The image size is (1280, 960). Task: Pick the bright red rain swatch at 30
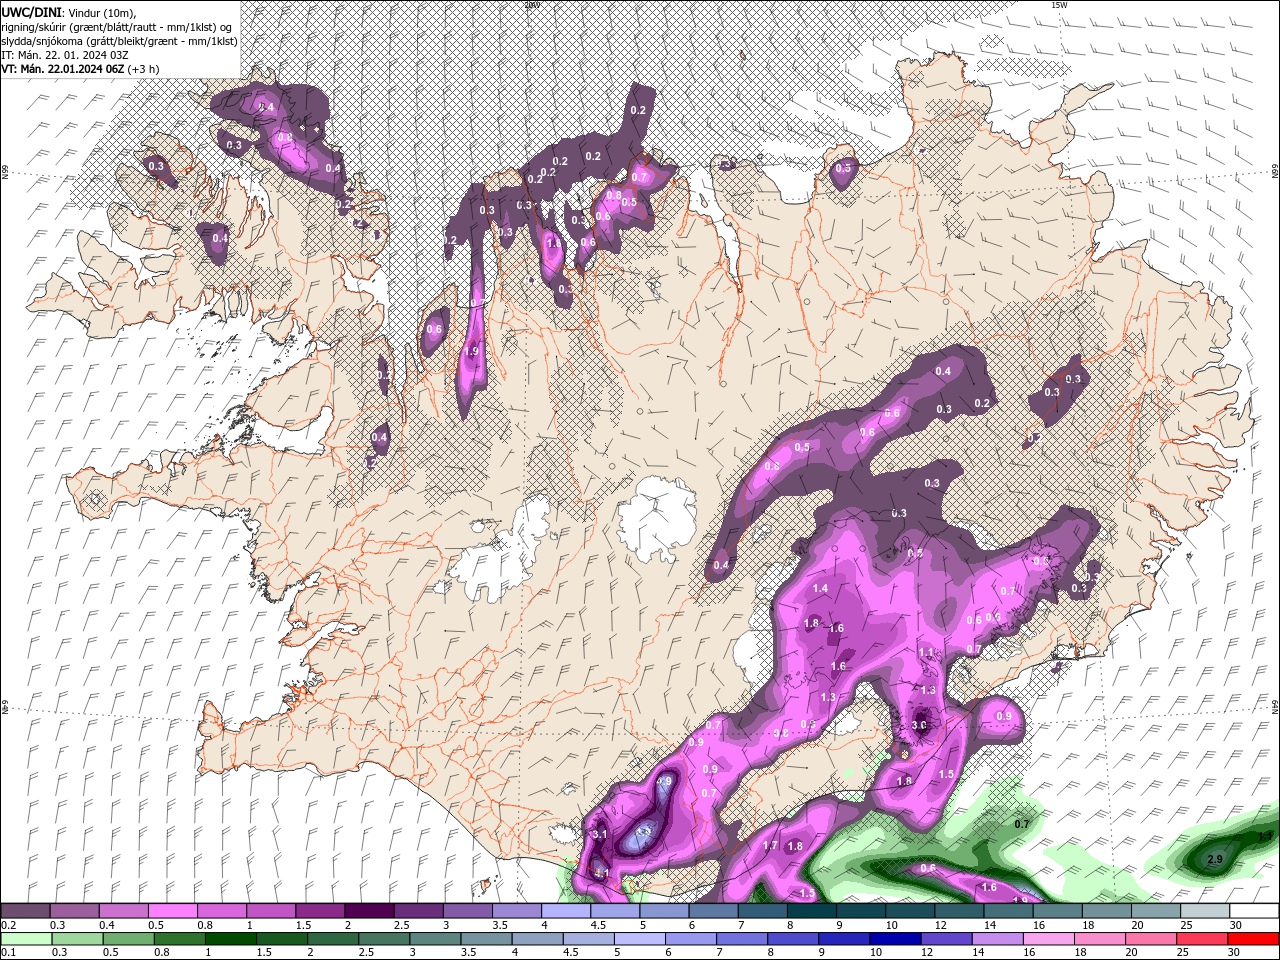point(1254,939)
